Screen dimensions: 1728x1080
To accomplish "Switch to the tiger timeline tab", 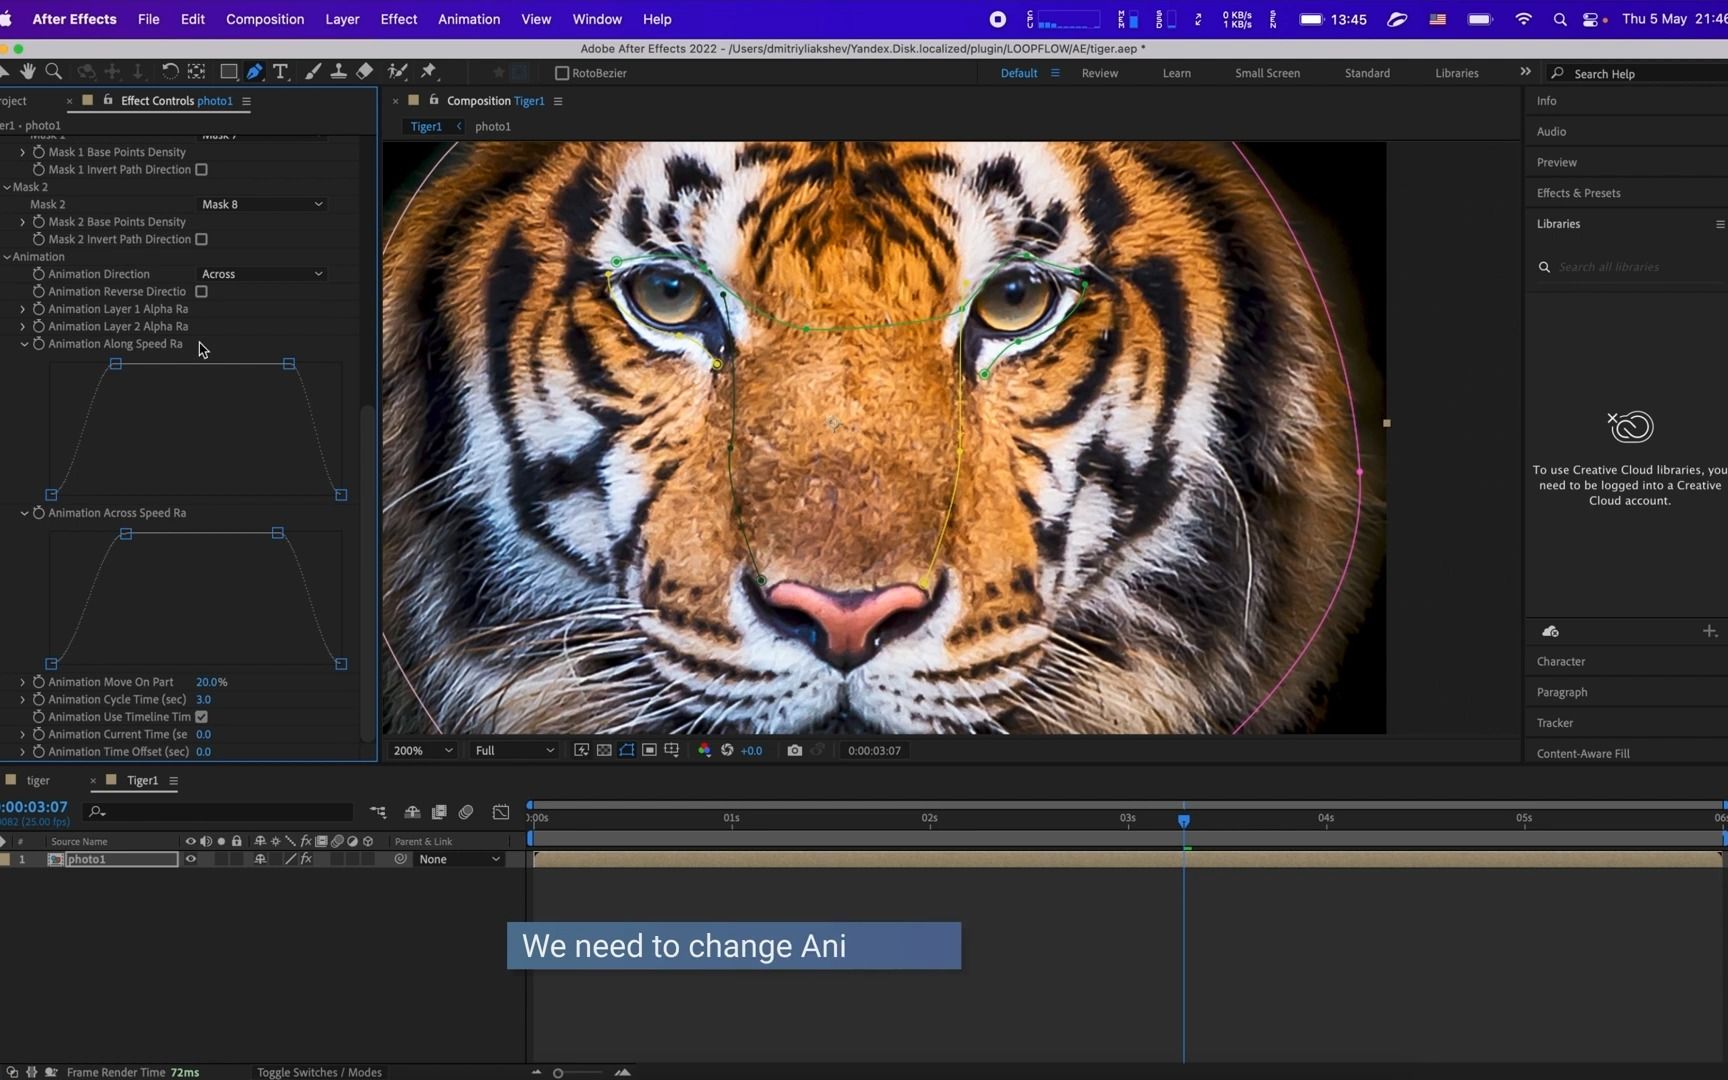I will pos(38,780).
